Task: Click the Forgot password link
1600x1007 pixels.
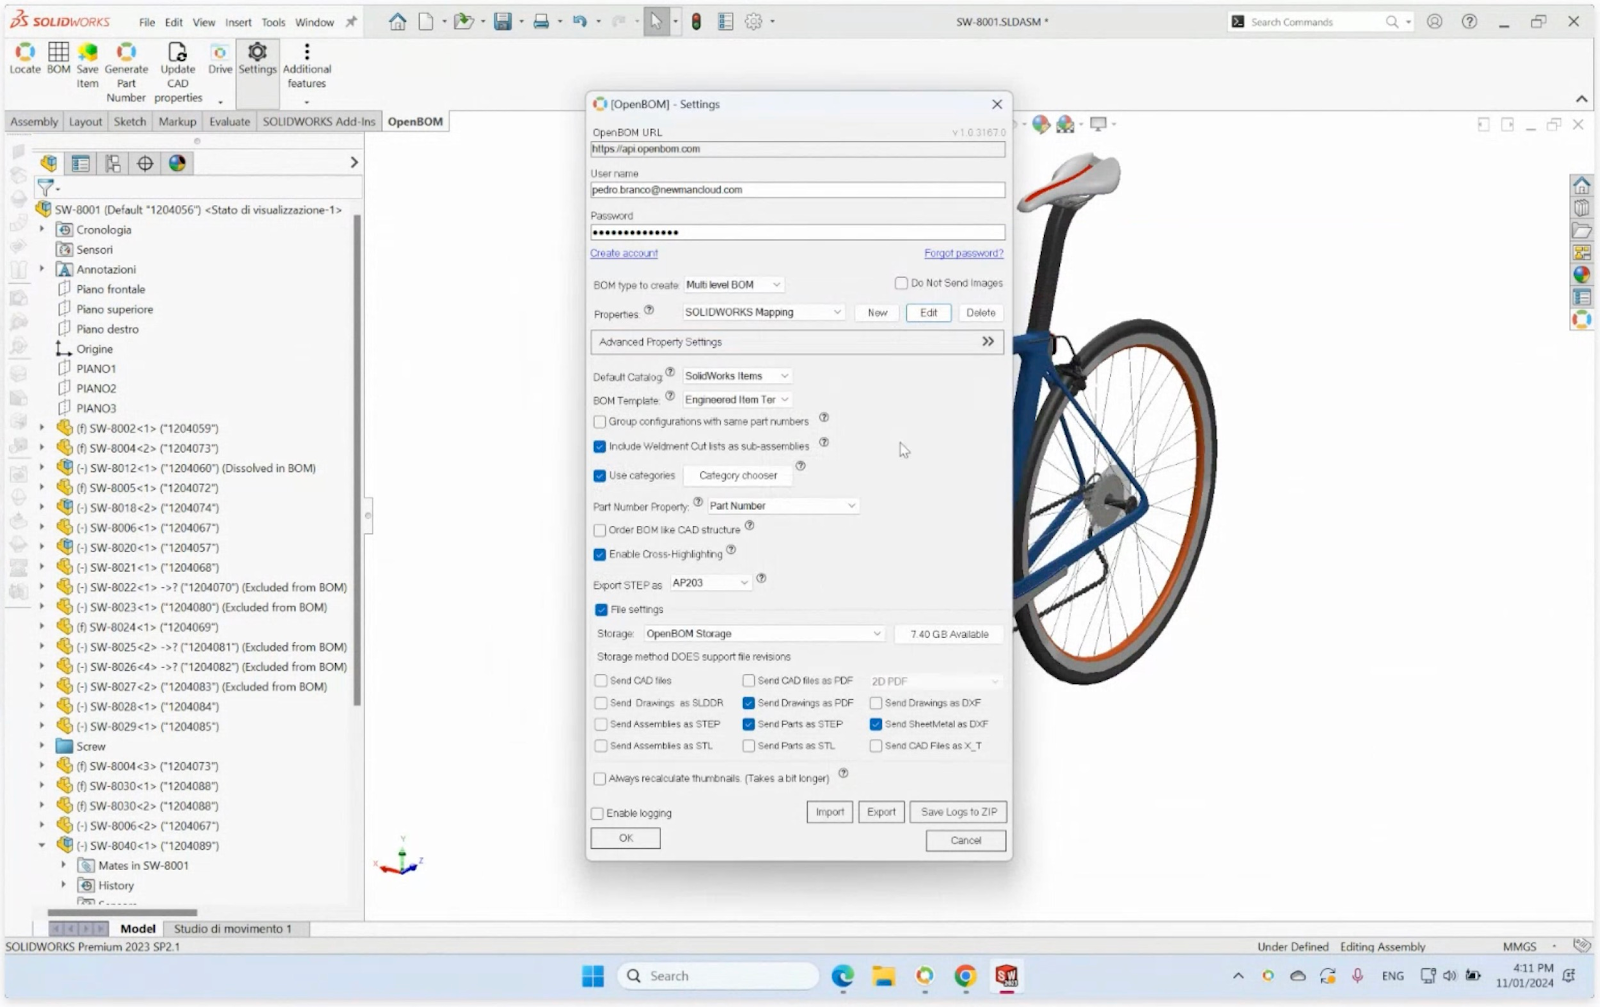Action: [x=963, y=254]
